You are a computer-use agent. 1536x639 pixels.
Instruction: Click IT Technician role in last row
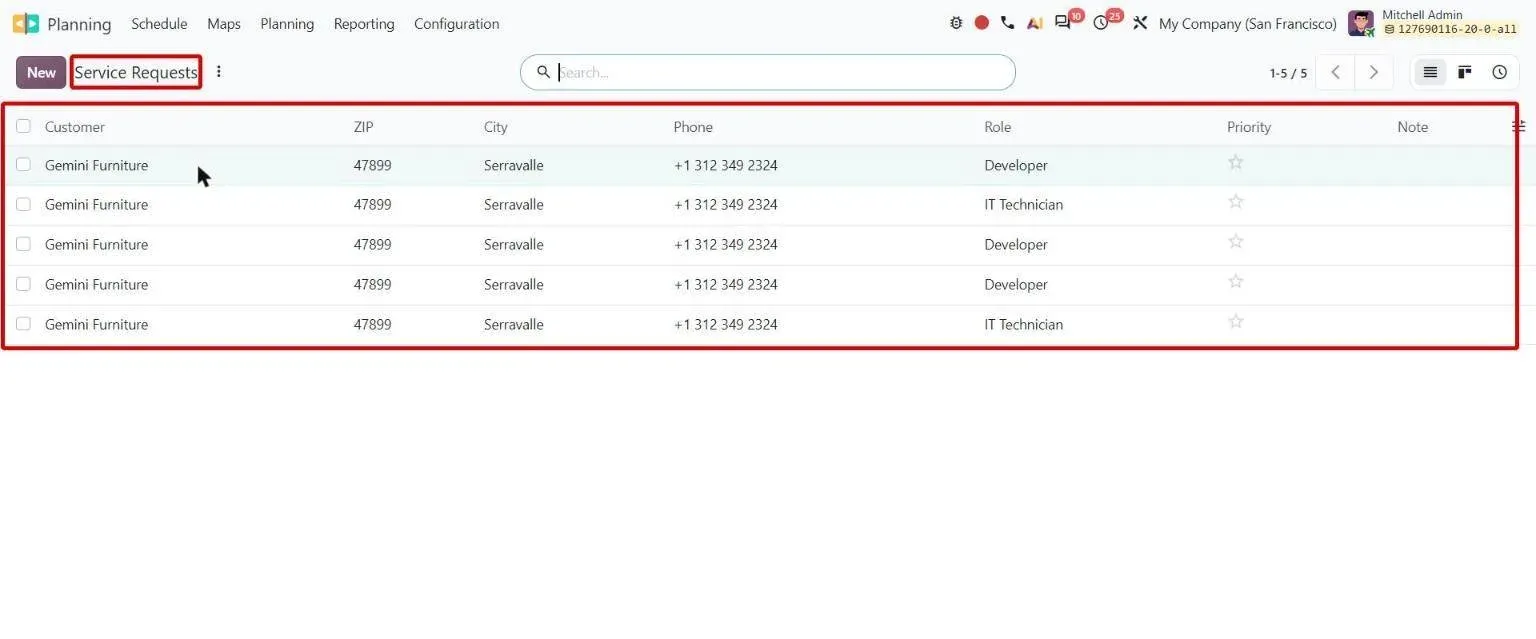click(1024, 324)
